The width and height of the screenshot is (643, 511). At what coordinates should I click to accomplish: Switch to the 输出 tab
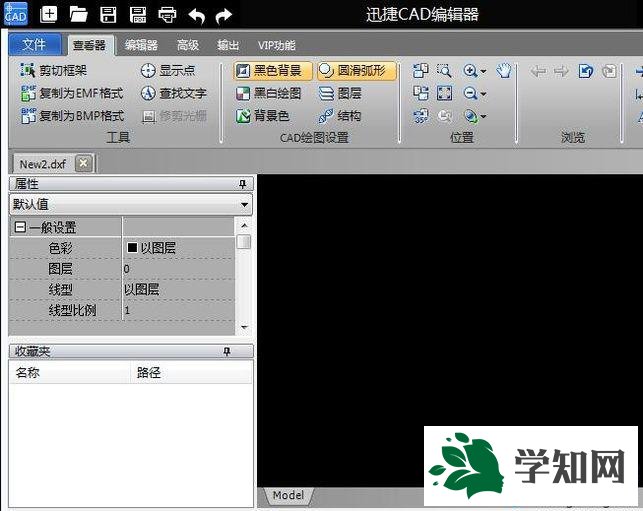point(228,45)
